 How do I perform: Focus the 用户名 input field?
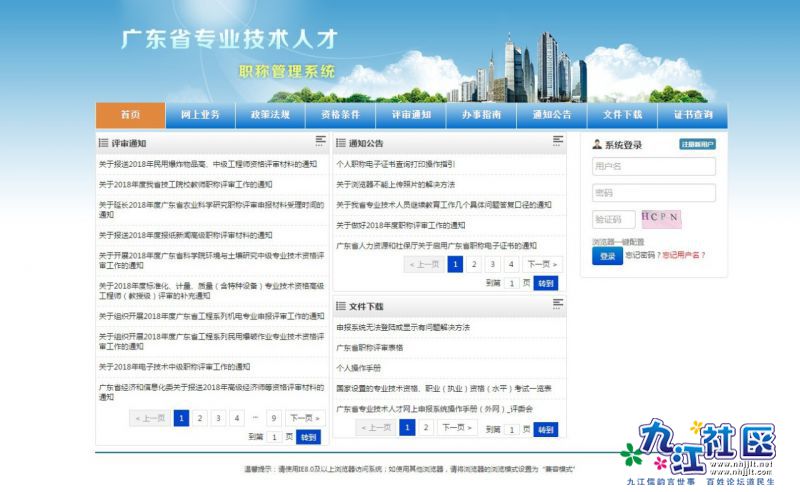[x=653, y=166]
